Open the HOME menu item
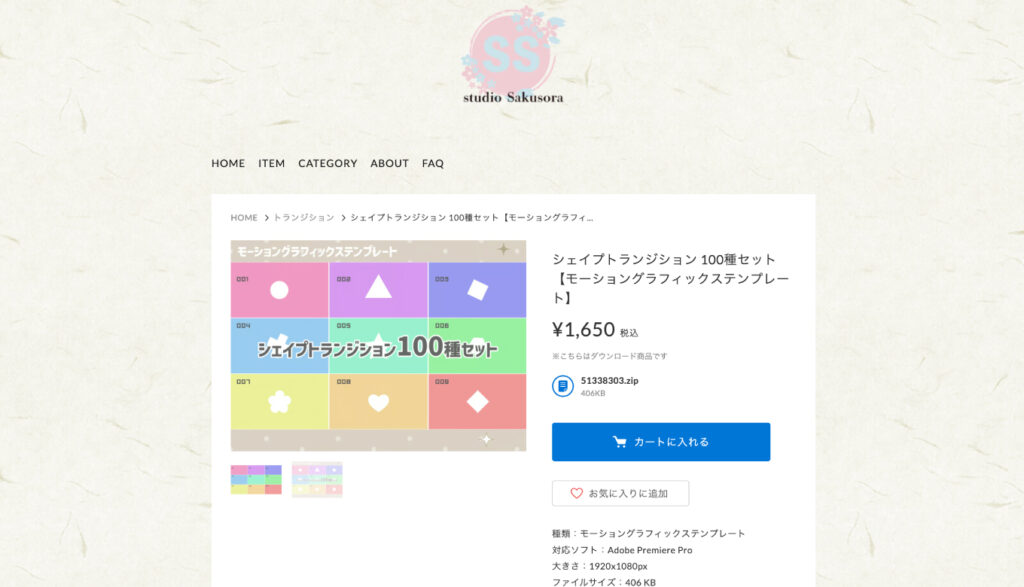 228,163
